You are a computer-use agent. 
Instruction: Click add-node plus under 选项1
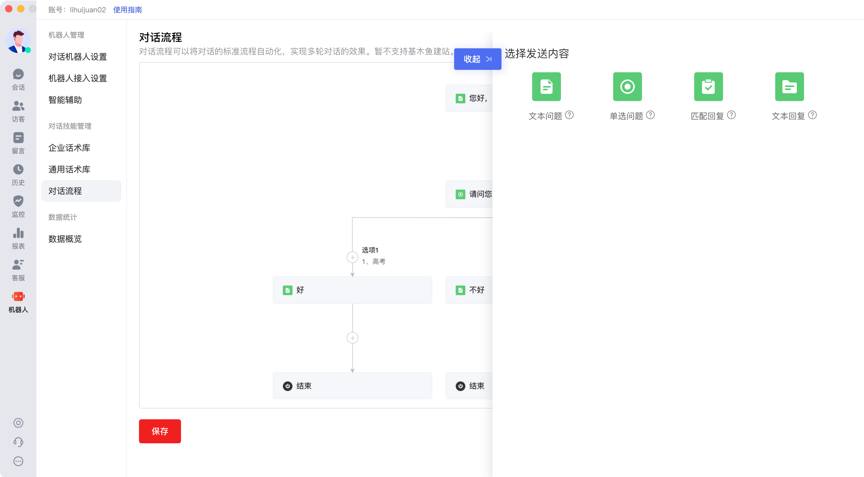click(352, 257)
